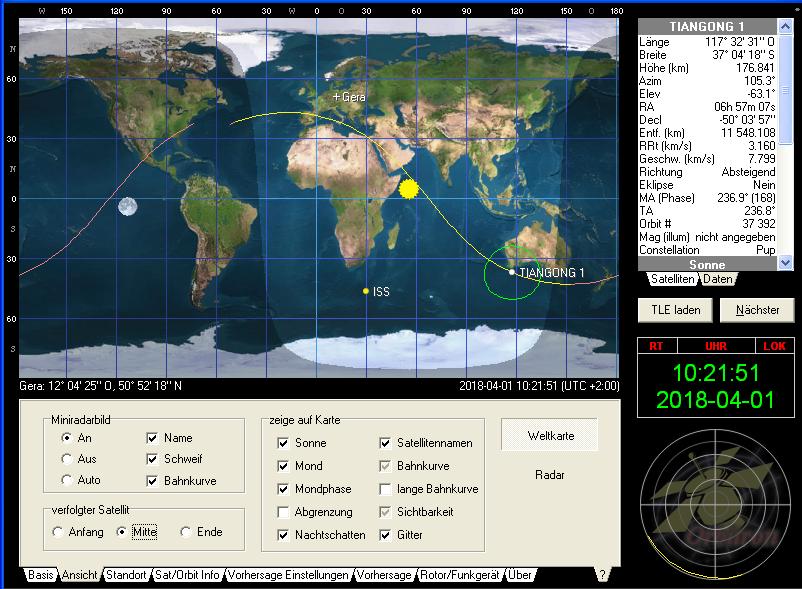Choose Ende for verfolgter Satellit
Screen dimensions: 802x589
pos(186,532)
